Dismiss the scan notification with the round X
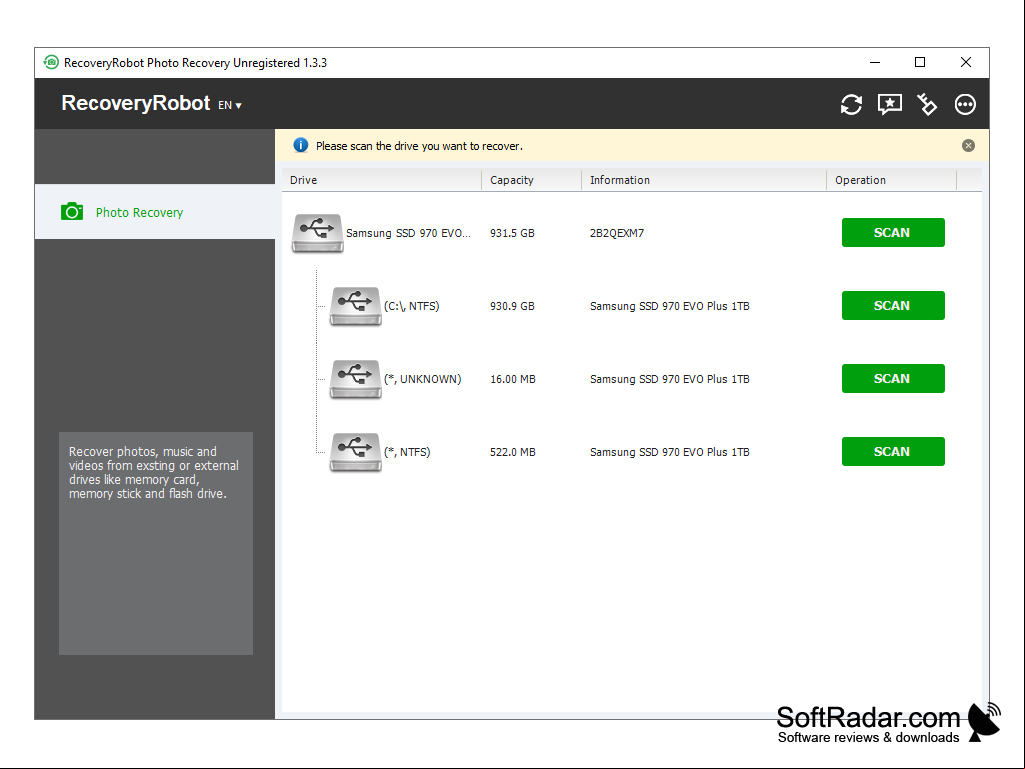 (x=968, y=146)
